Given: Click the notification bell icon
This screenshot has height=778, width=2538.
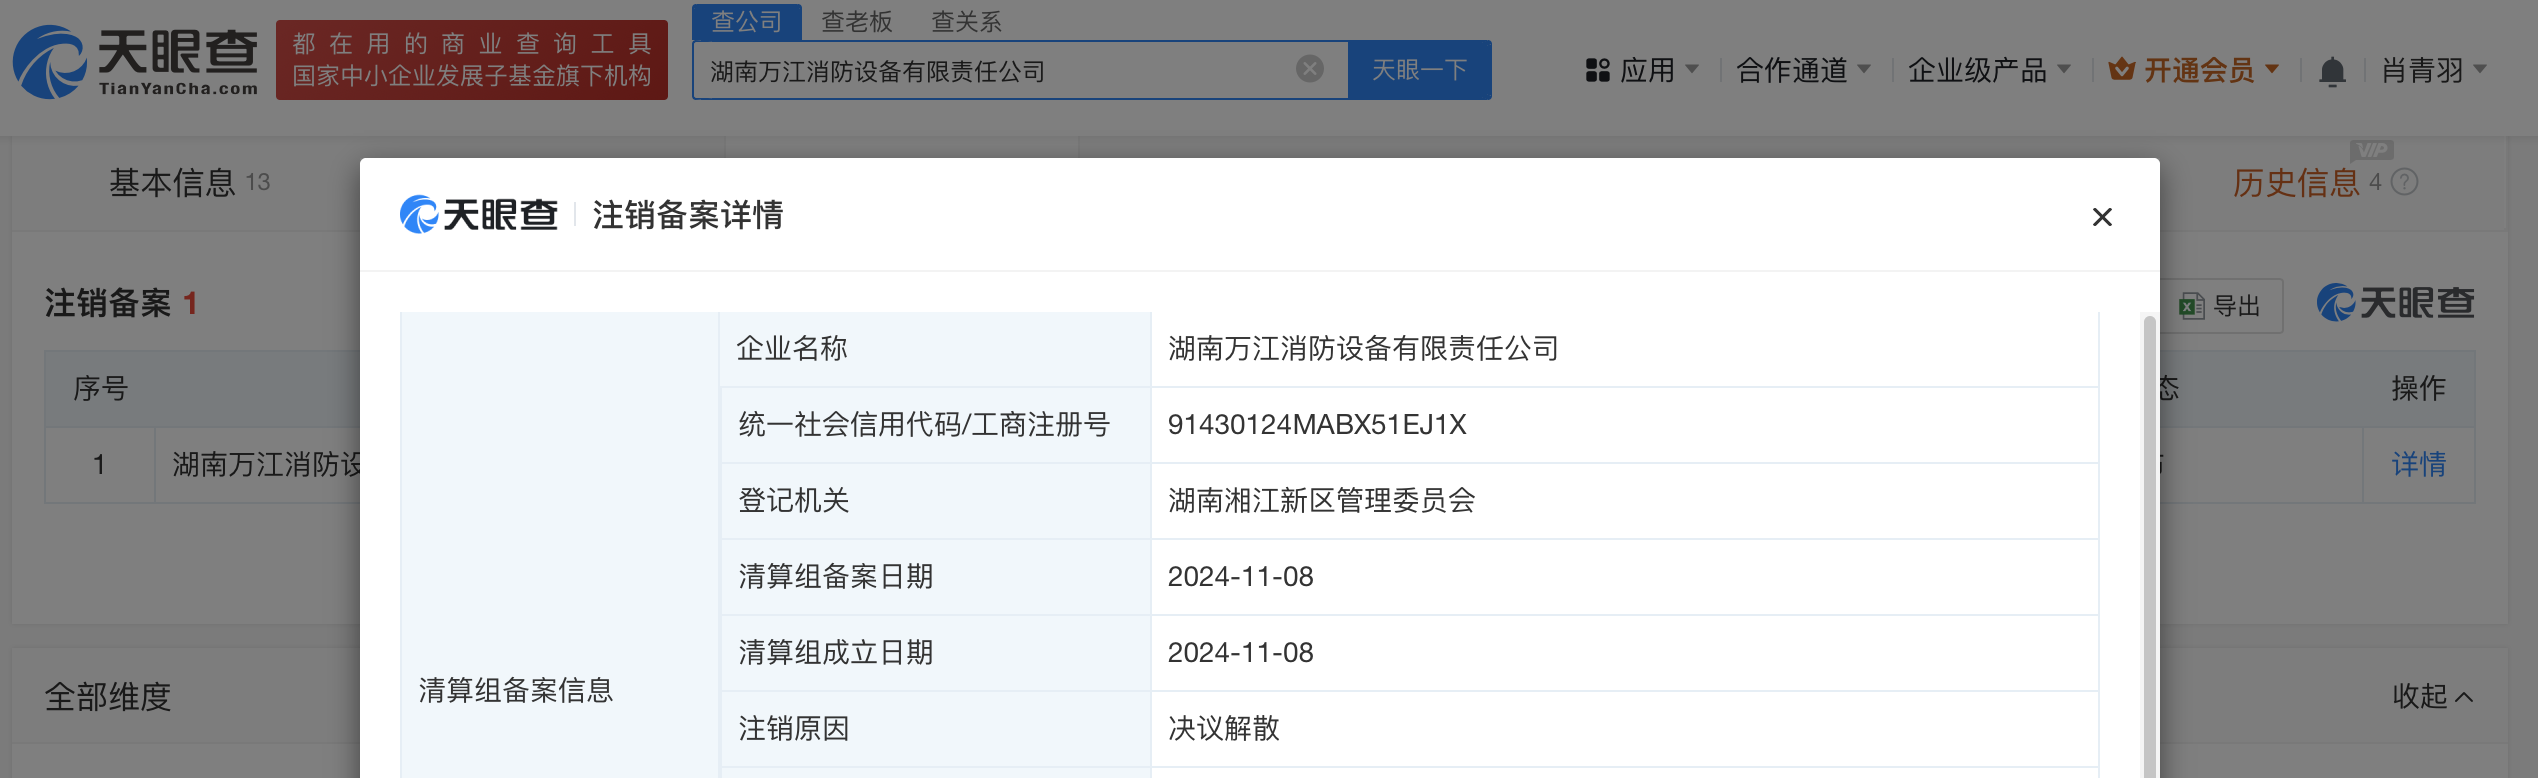Looking at the screenshot, I should click(x=2332, y=71).
